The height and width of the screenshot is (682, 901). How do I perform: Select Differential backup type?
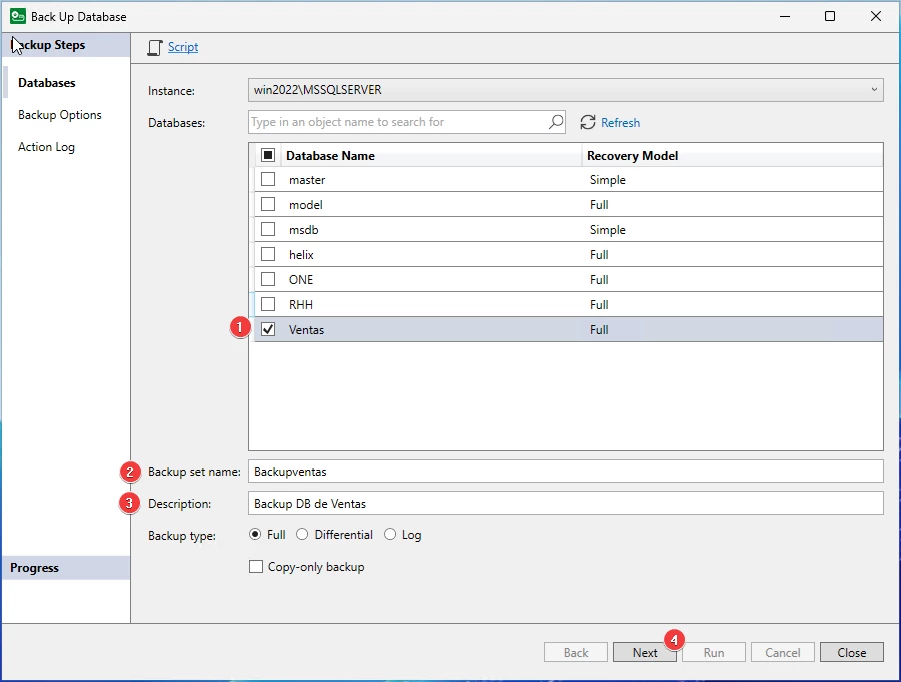pyautogui.click(x=302, y=534)
